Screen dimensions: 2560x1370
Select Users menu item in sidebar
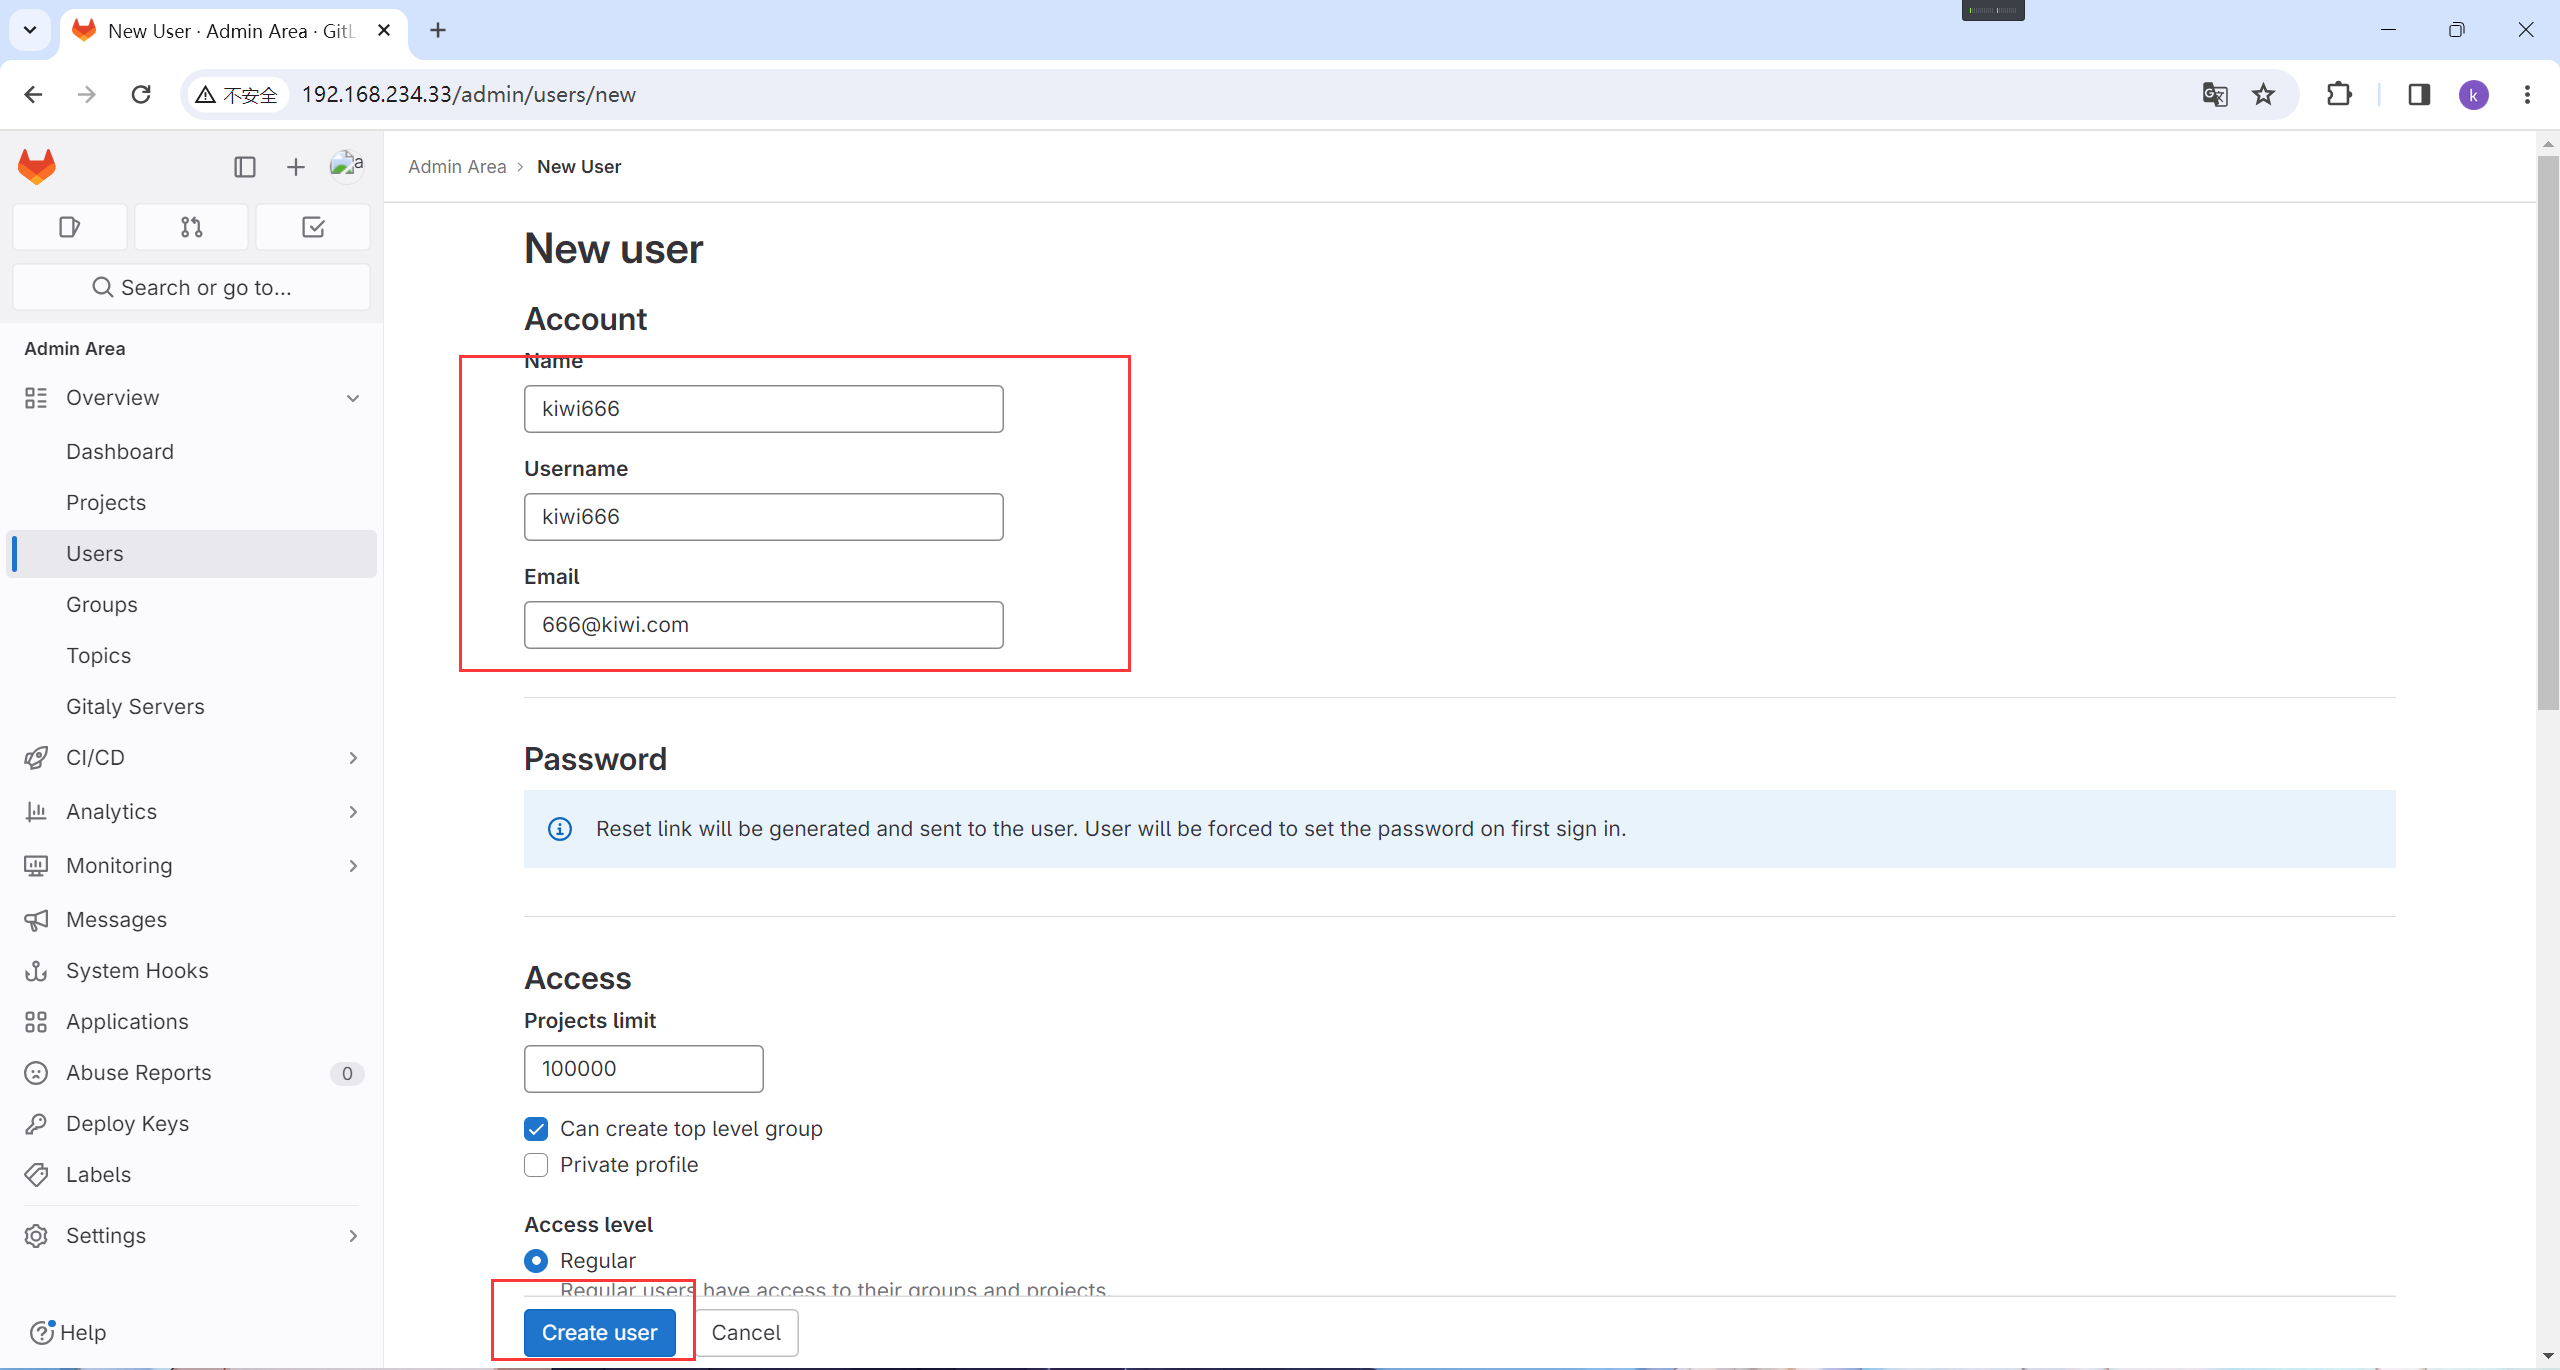coord(93,552)
